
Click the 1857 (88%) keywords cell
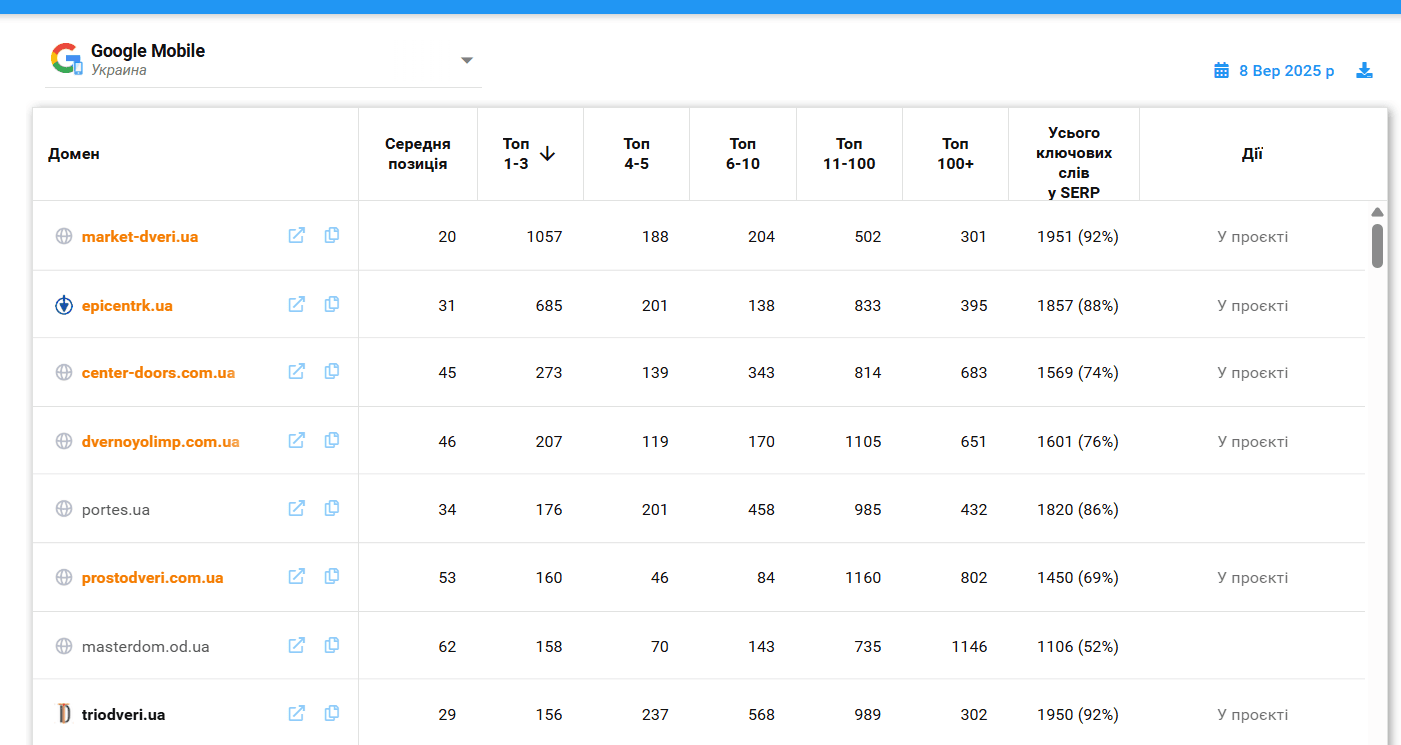click(1078, 305)
